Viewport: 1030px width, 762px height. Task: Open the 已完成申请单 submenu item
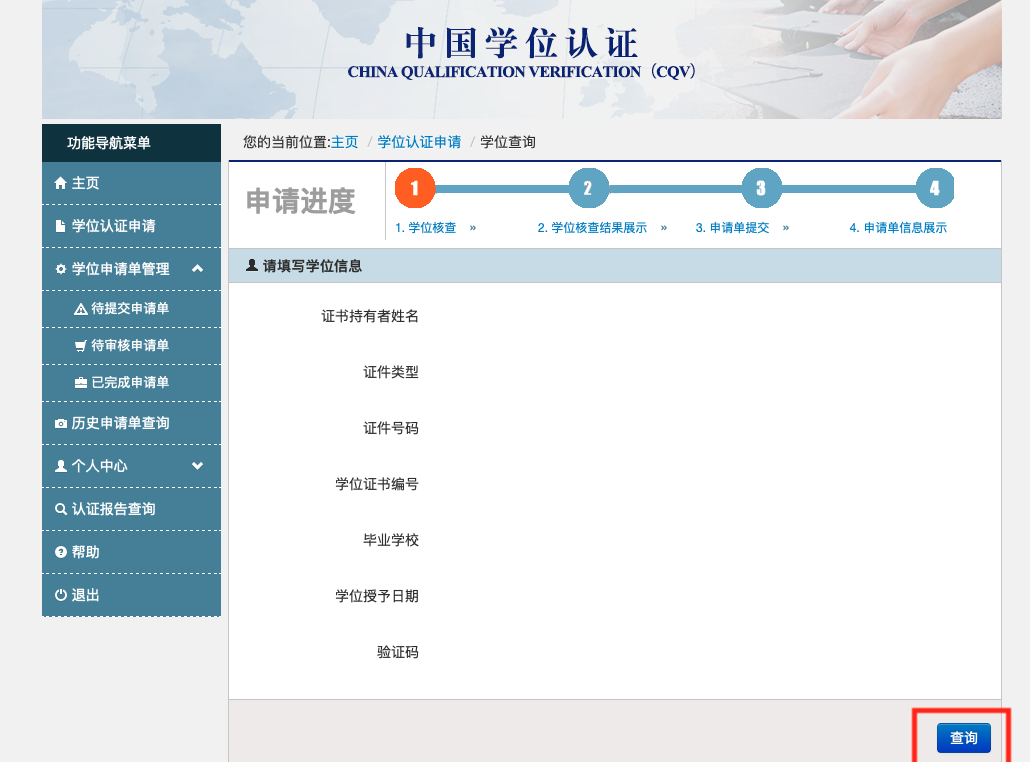point(130,383)
